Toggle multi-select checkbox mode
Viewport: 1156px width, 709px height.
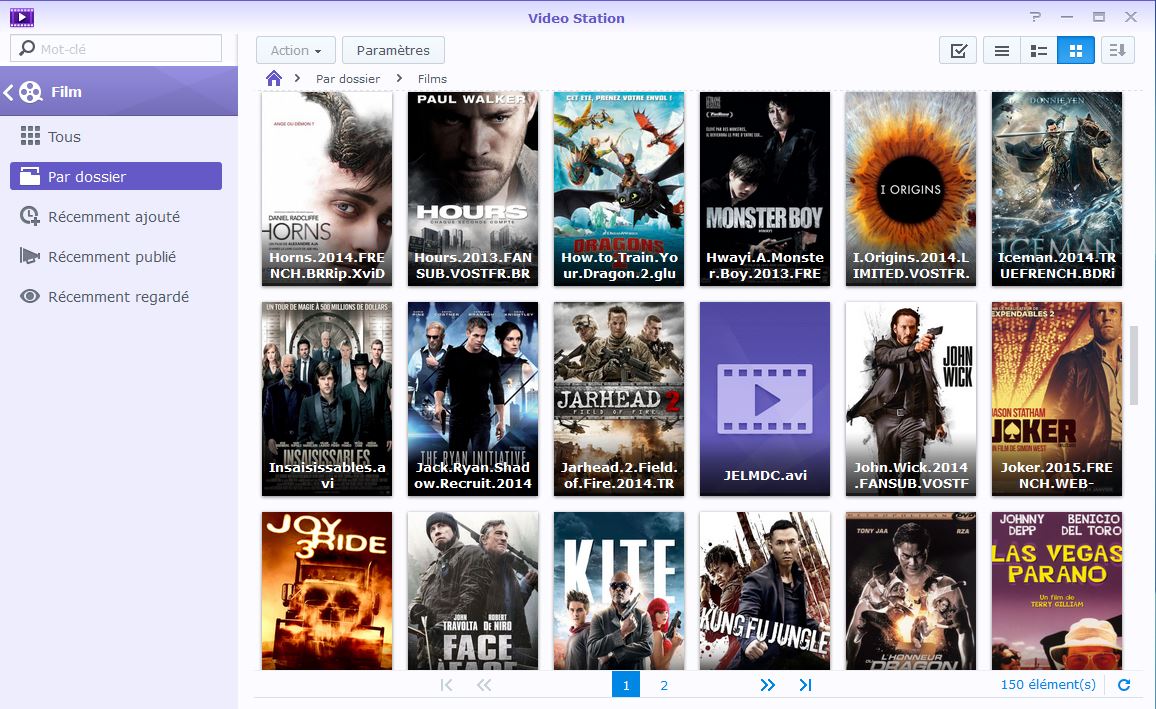[958, 50]
